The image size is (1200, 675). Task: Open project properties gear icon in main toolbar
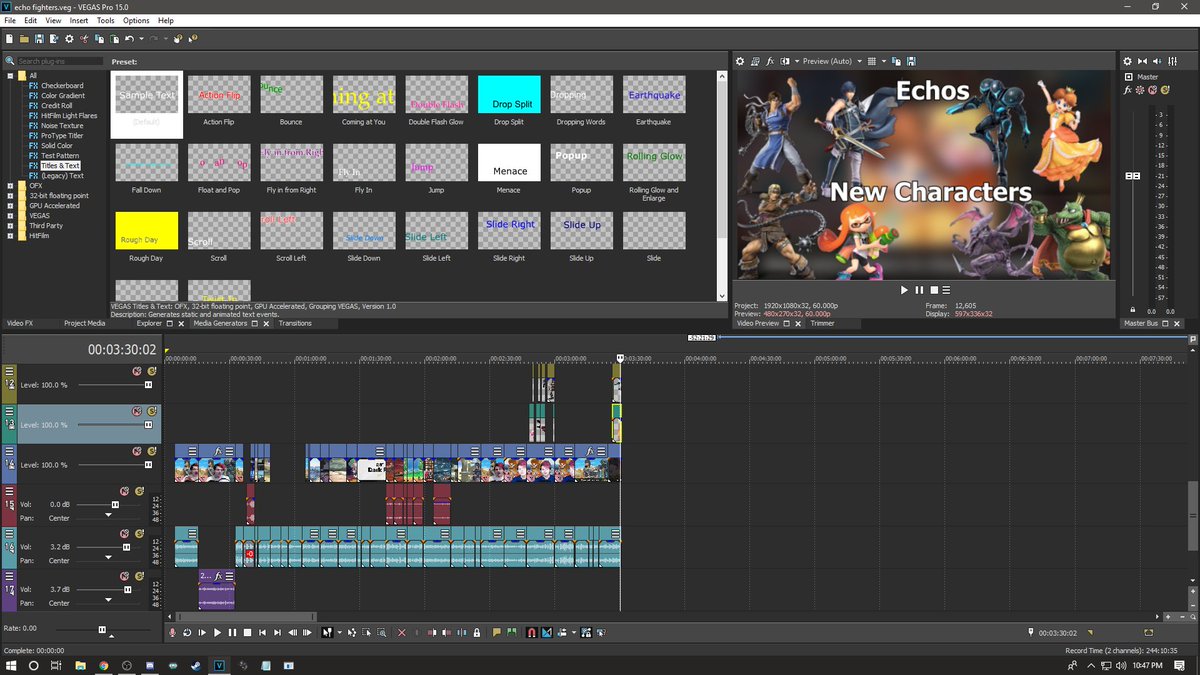click(69, 39)
